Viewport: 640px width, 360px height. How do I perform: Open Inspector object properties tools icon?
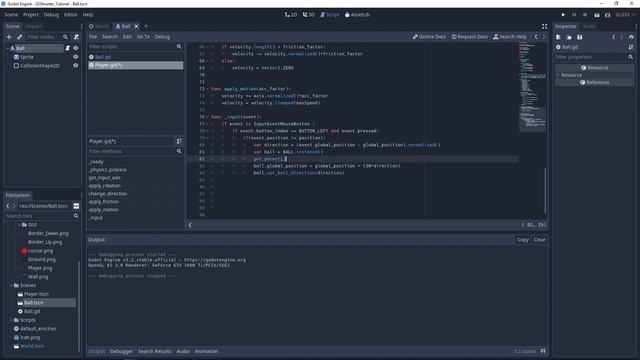pyautogui.click(x=631, y=47)
